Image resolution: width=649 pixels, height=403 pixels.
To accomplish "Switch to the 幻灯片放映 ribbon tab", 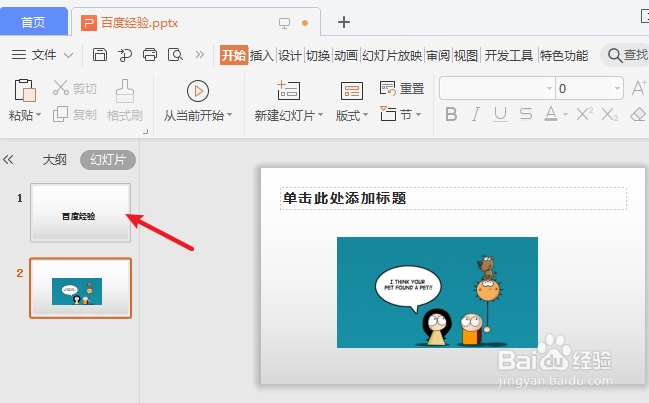I will point(392,55).
